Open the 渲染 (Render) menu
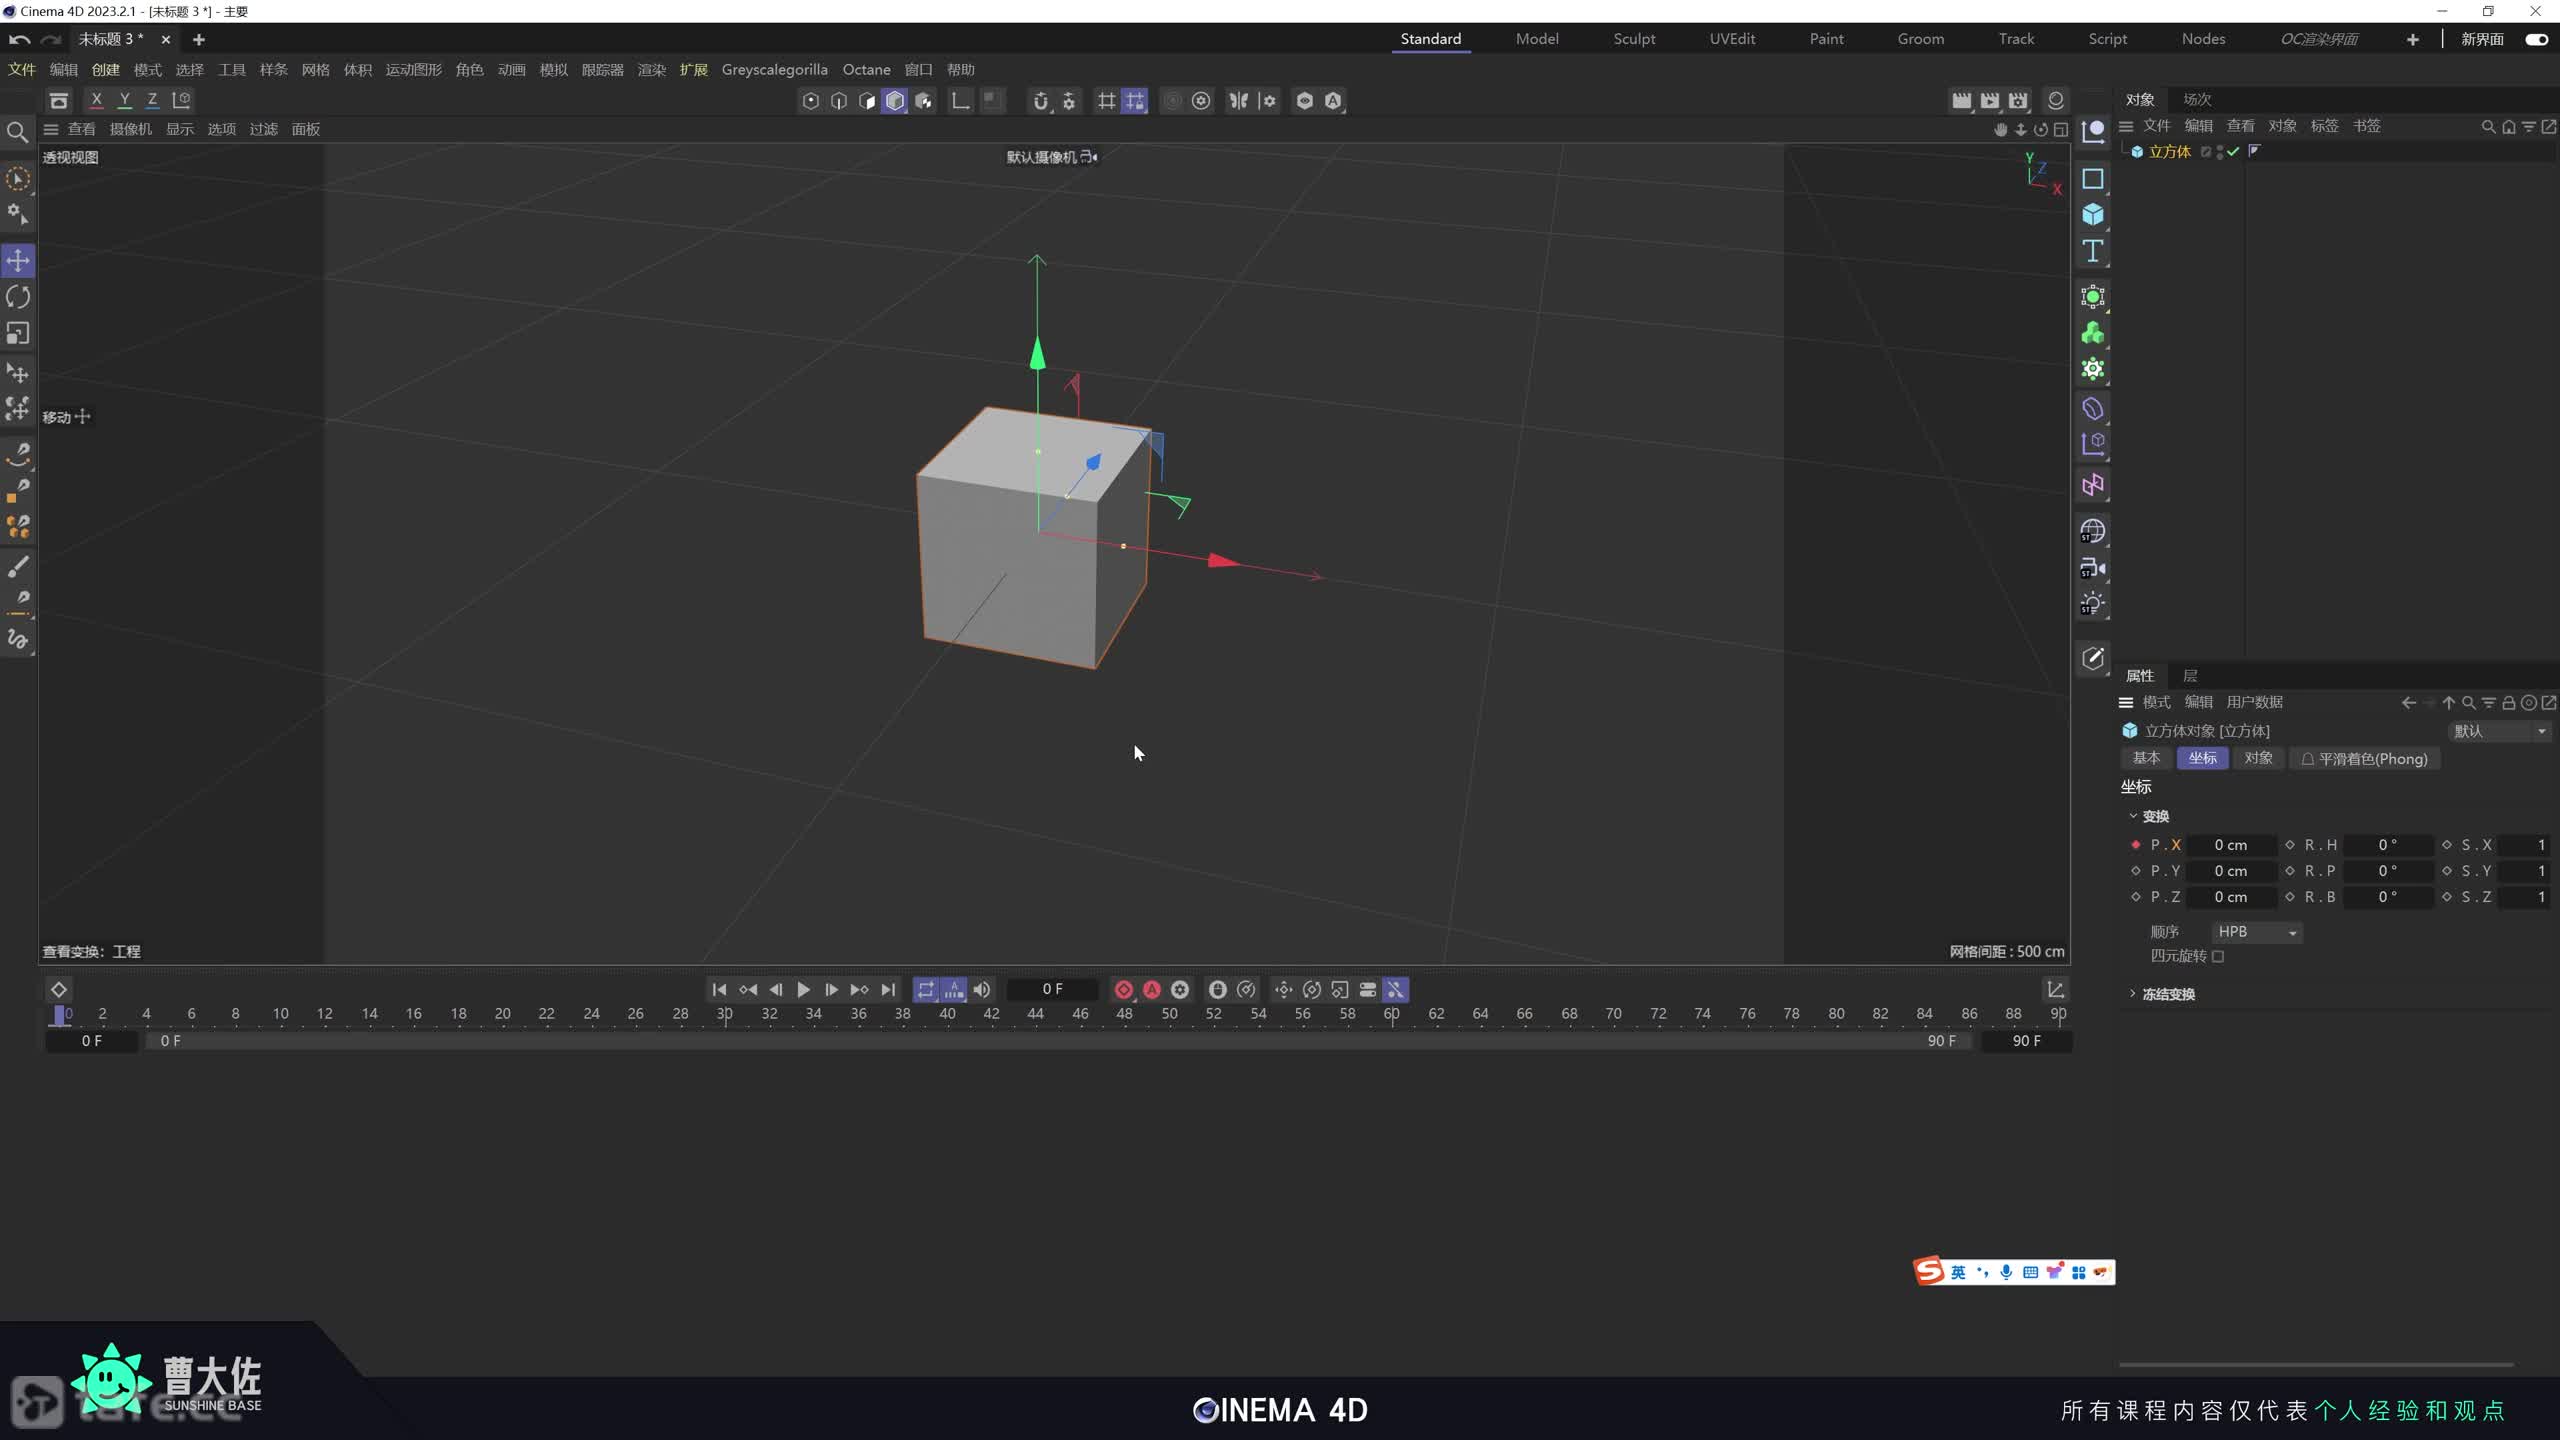2560x1440 pixels. (x=651, y=70)
